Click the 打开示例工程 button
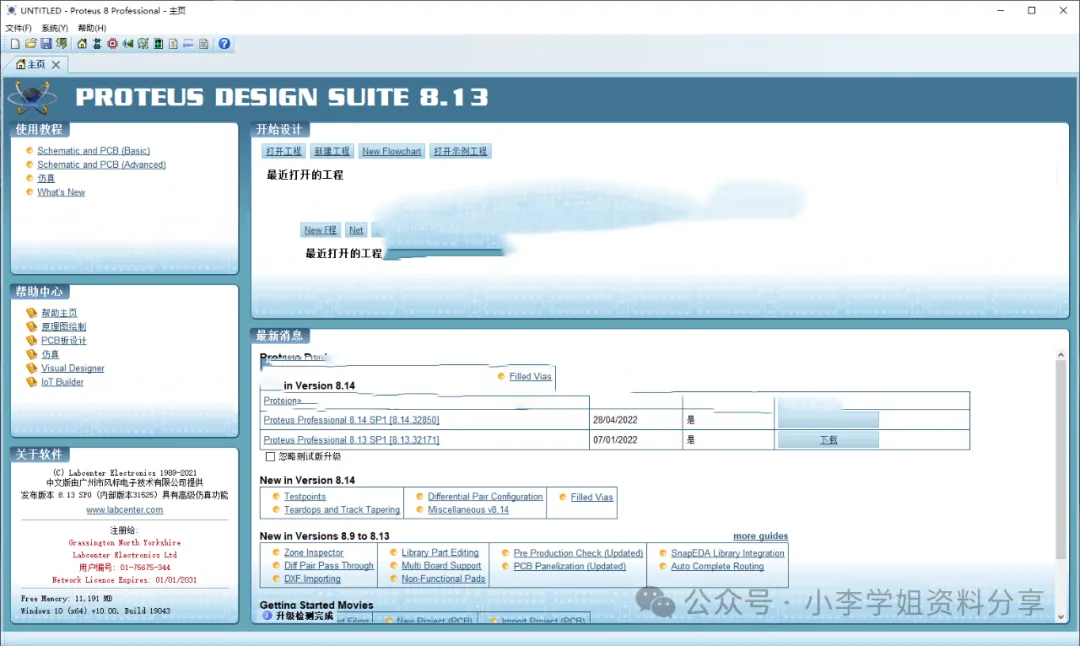The height and width of the screenshot is (646, 1080). coord(460,151)
